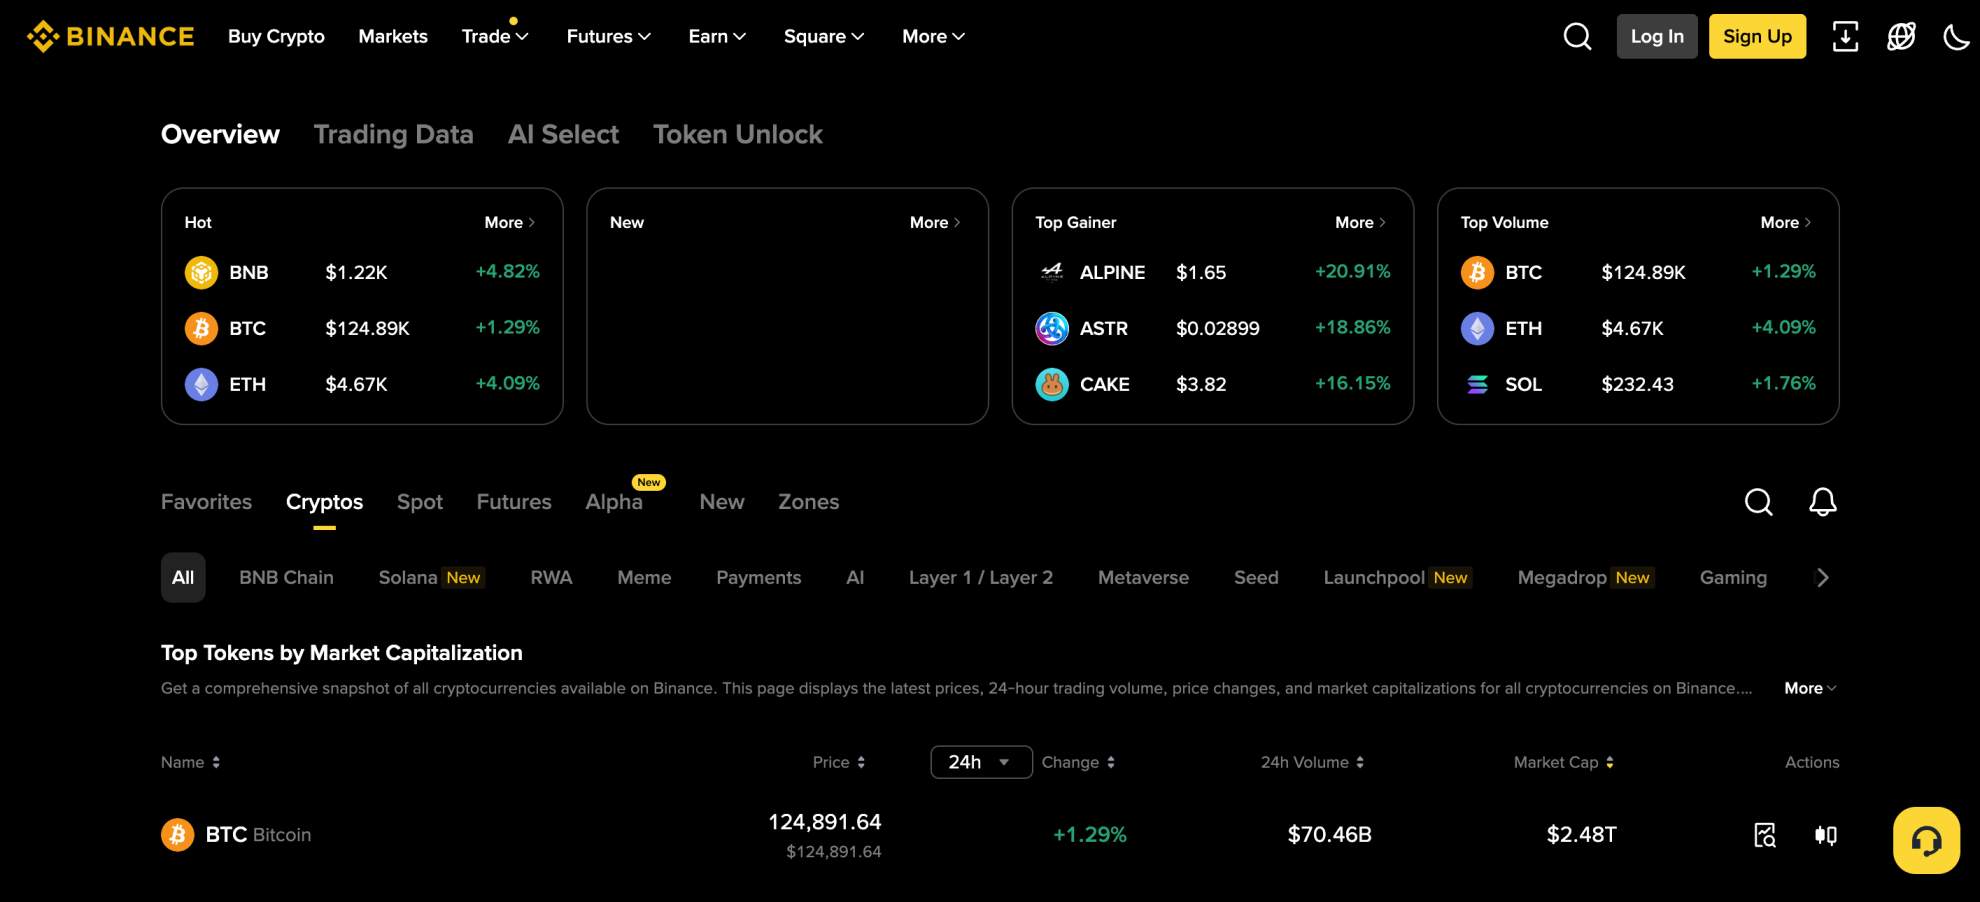Filter by Launchpool category
Viewport: 1980px width, 902px height.
coord(1397,578)
